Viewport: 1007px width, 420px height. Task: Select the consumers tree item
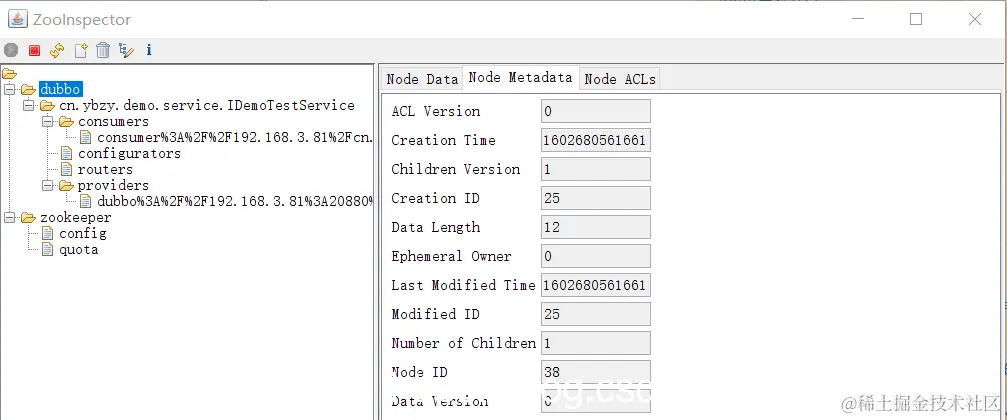(x=113, y=121)
